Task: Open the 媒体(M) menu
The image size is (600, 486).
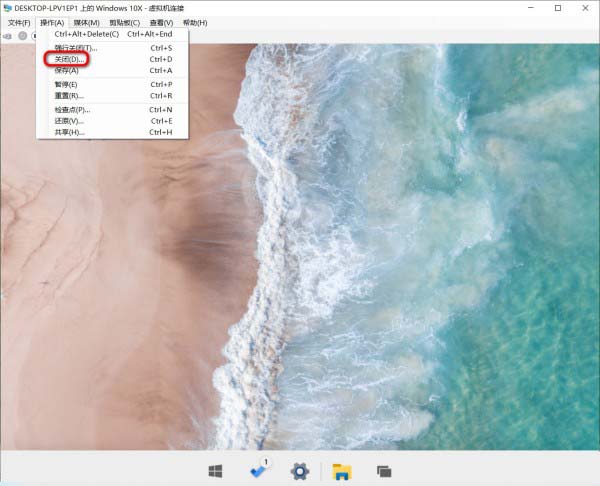Action: pos(86,23)
